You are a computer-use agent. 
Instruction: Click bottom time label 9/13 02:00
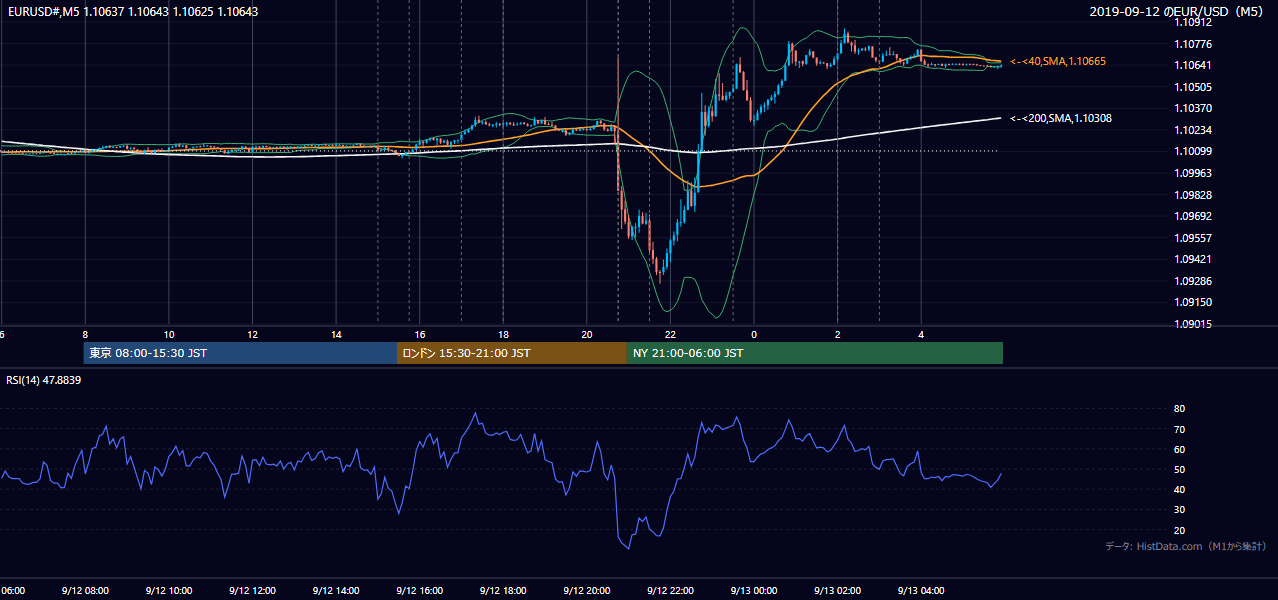click(838, 591)
